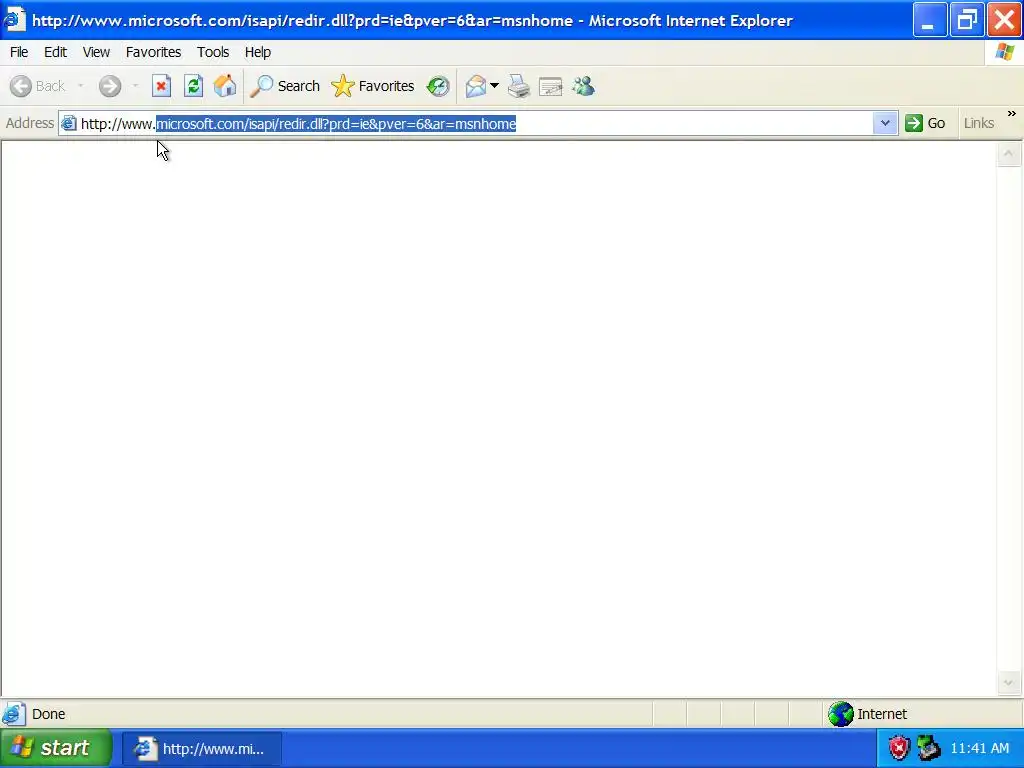Open the Forward history dropdown arrow
This screenshot has height=768, width=1024.
click(135, 86)
